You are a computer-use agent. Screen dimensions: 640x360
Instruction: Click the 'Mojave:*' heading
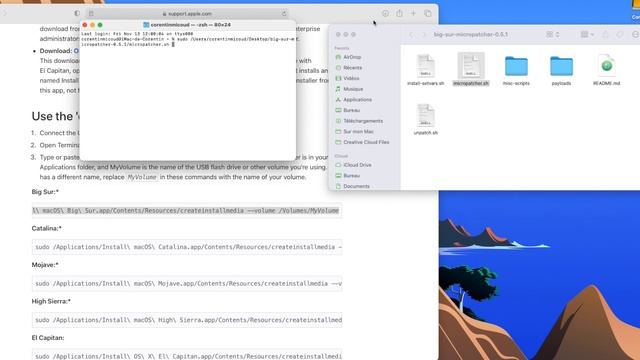[45, 264]
